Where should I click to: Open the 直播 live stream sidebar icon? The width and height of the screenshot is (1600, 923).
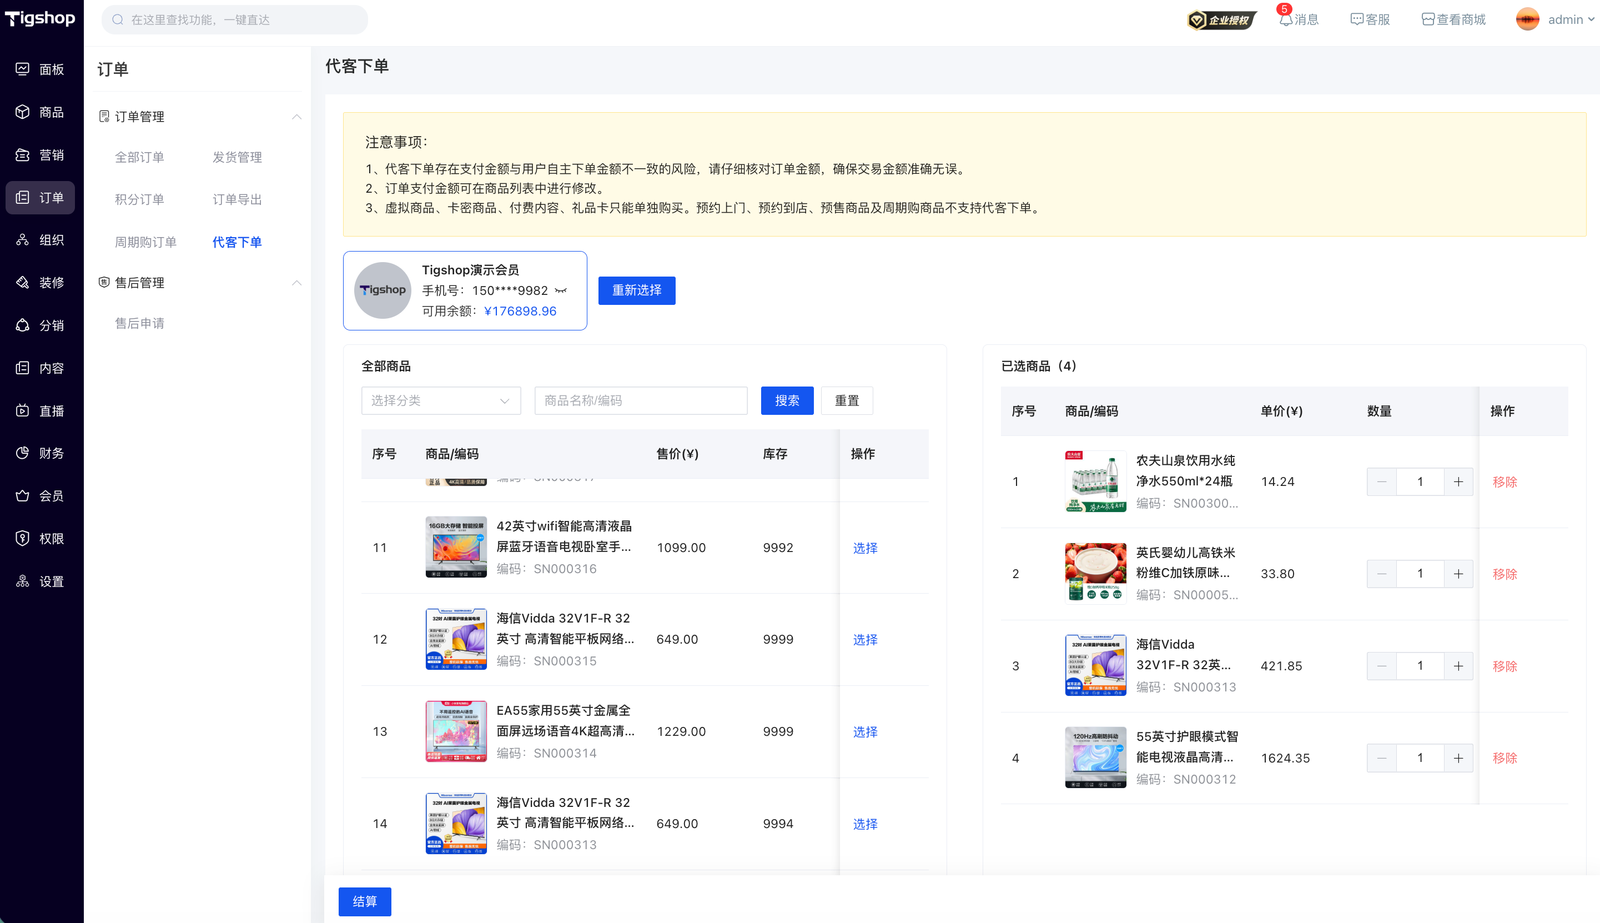point(23,411)
